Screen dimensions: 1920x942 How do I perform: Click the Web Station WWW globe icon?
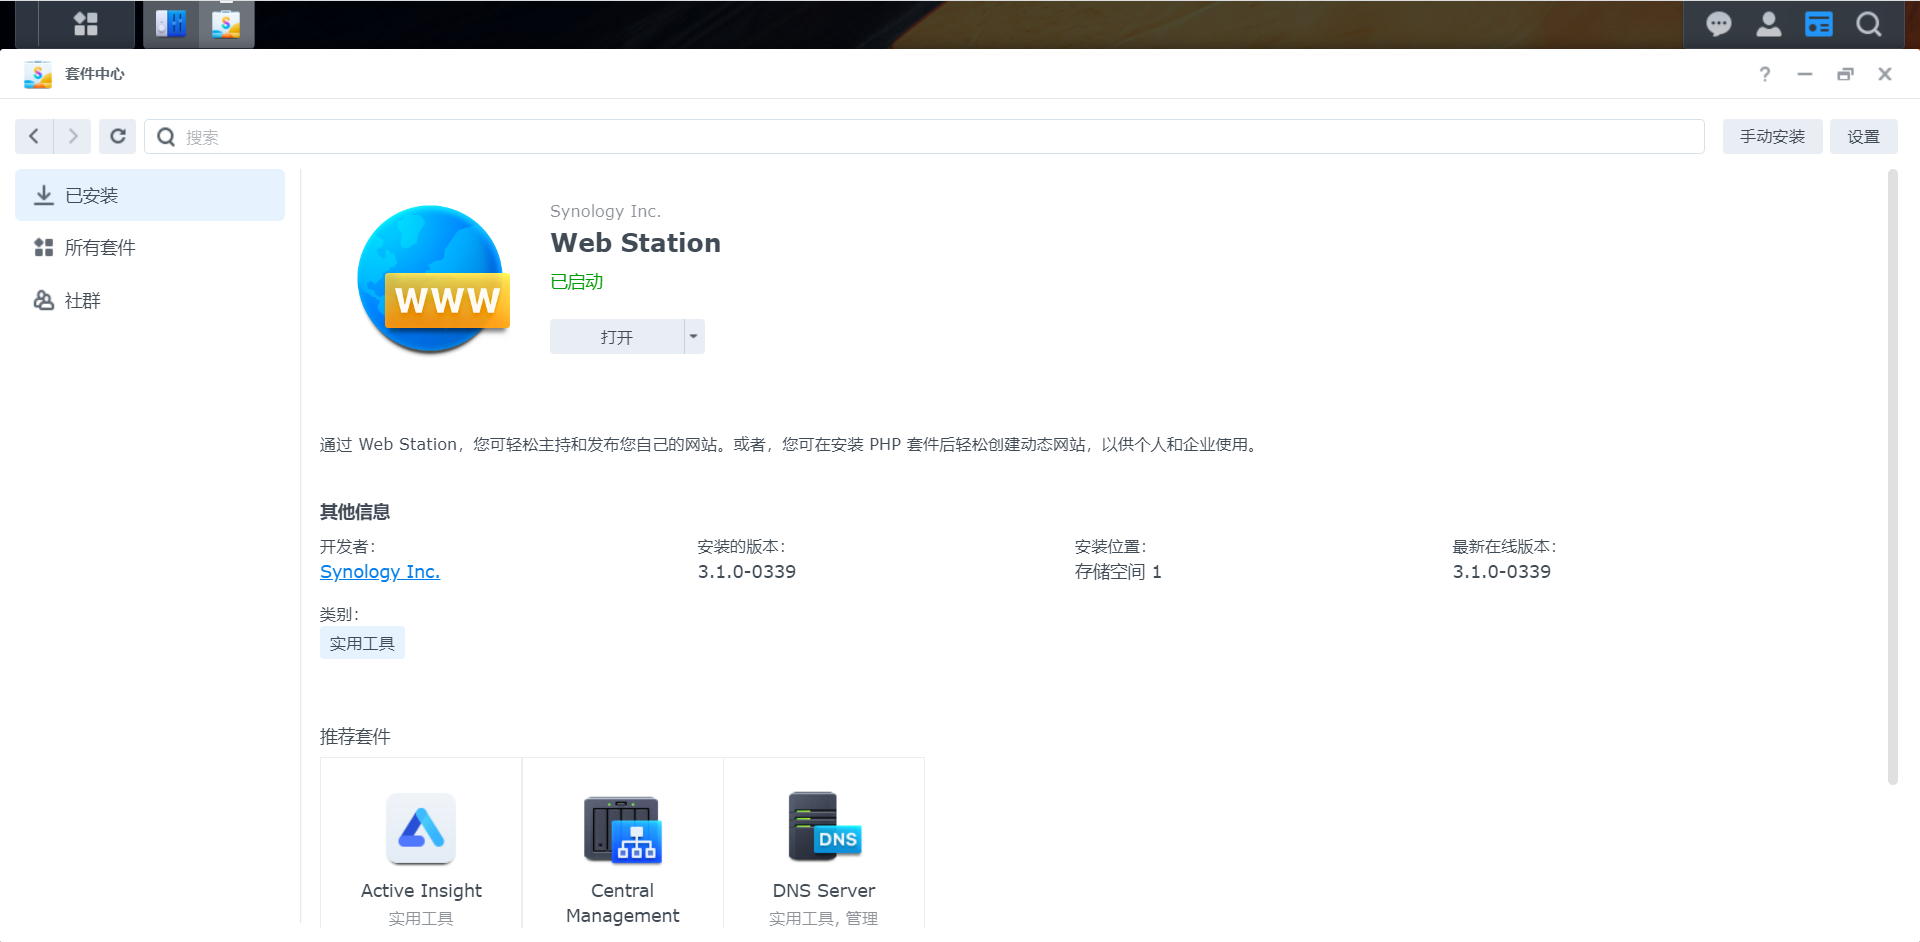click(433, 279)
